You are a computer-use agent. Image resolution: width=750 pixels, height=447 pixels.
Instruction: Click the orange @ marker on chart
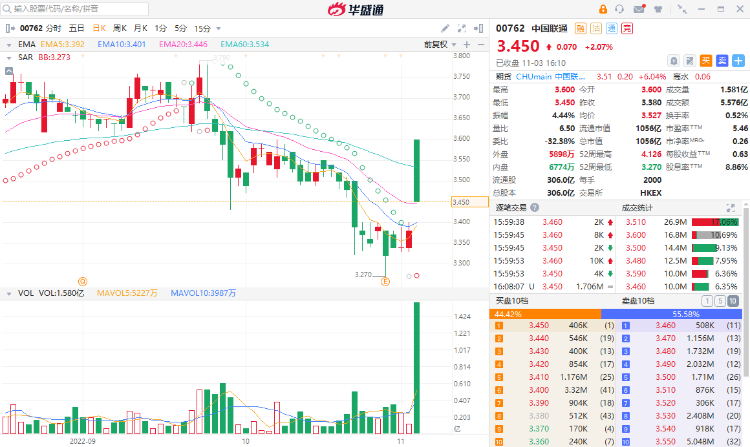[x=82, y=281]
